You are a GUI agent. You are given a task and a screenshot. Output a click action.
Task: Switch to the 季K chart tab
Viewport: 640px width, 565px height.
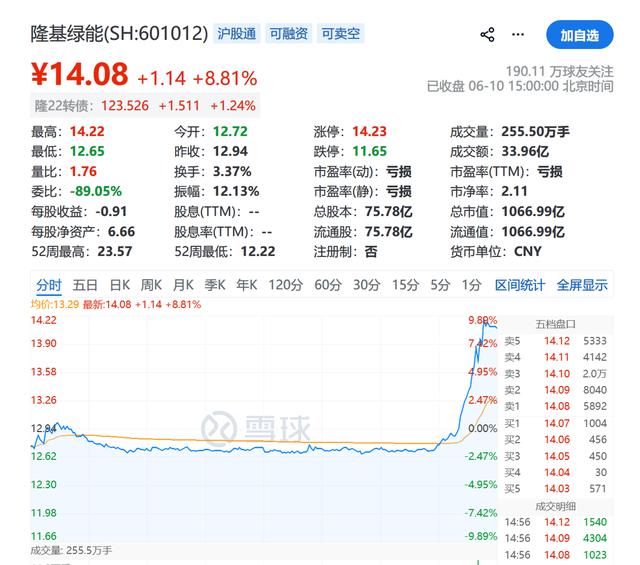pyautogui.click(x=215, y=285)
